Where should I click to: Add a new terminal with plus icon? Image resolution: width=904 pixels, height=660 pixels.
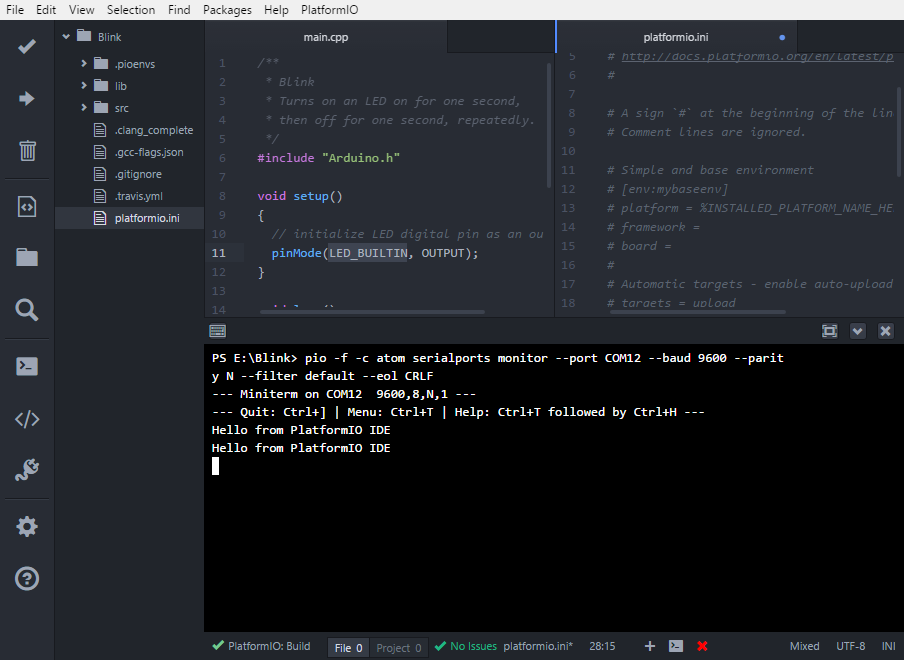[650, 646]
